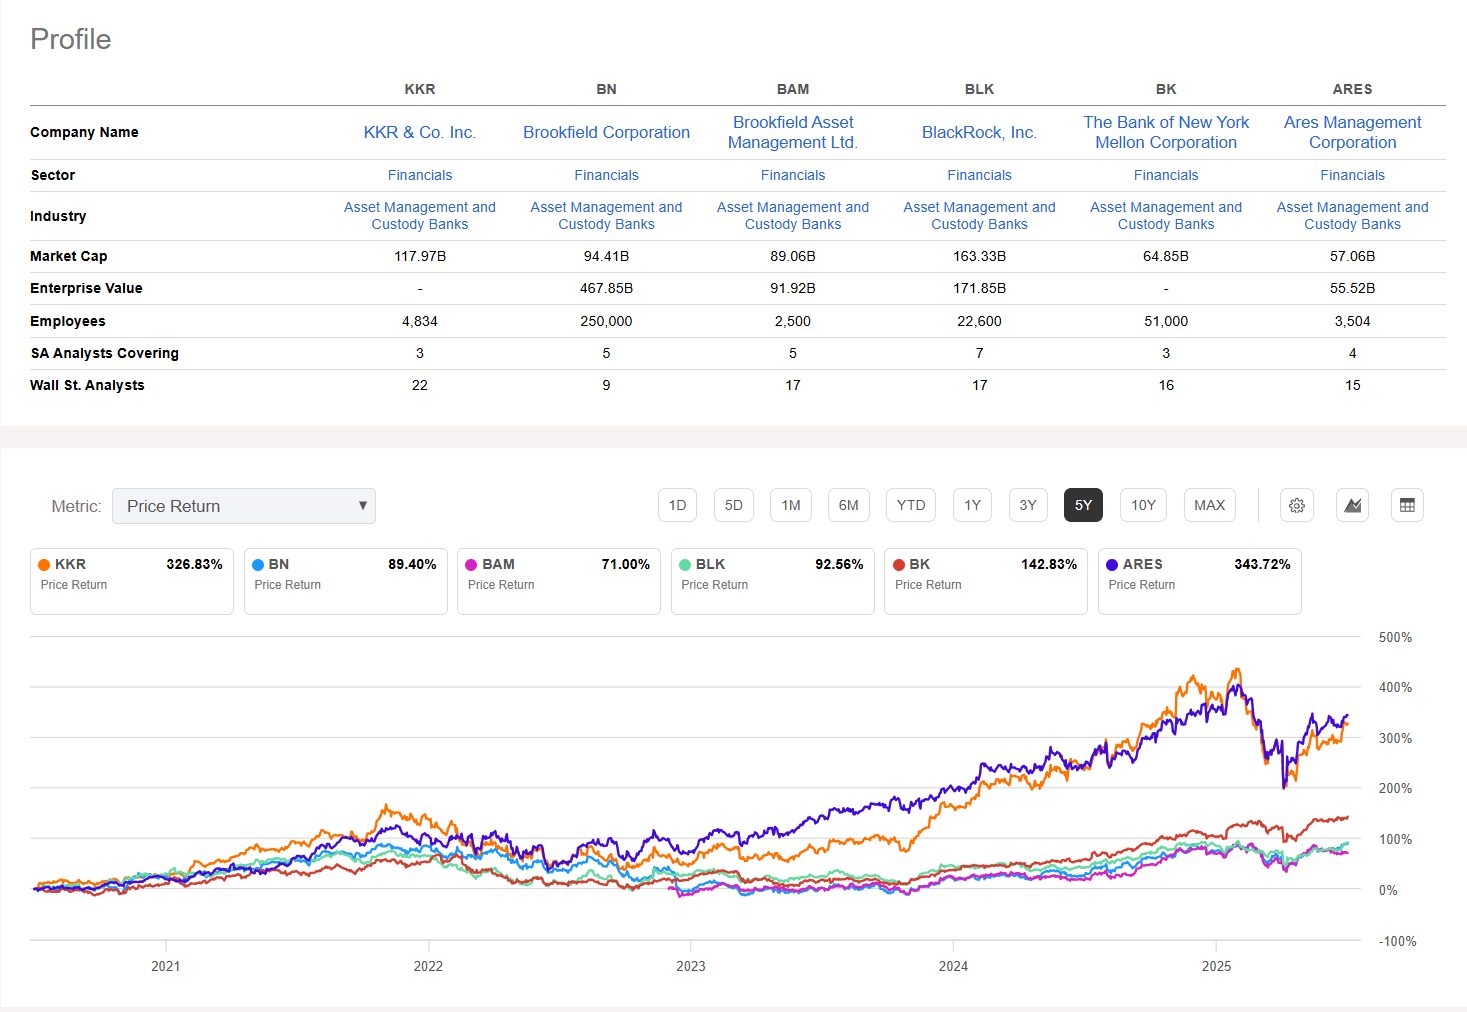
Task: Choose the 3Y time range
Action: coord(1028,505)
